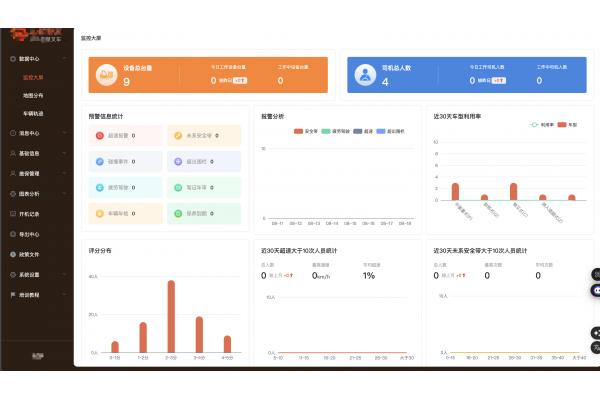Open 地图分布 in the sidebar
This screenshot has height=400, width=600.
tap(33, 95)
